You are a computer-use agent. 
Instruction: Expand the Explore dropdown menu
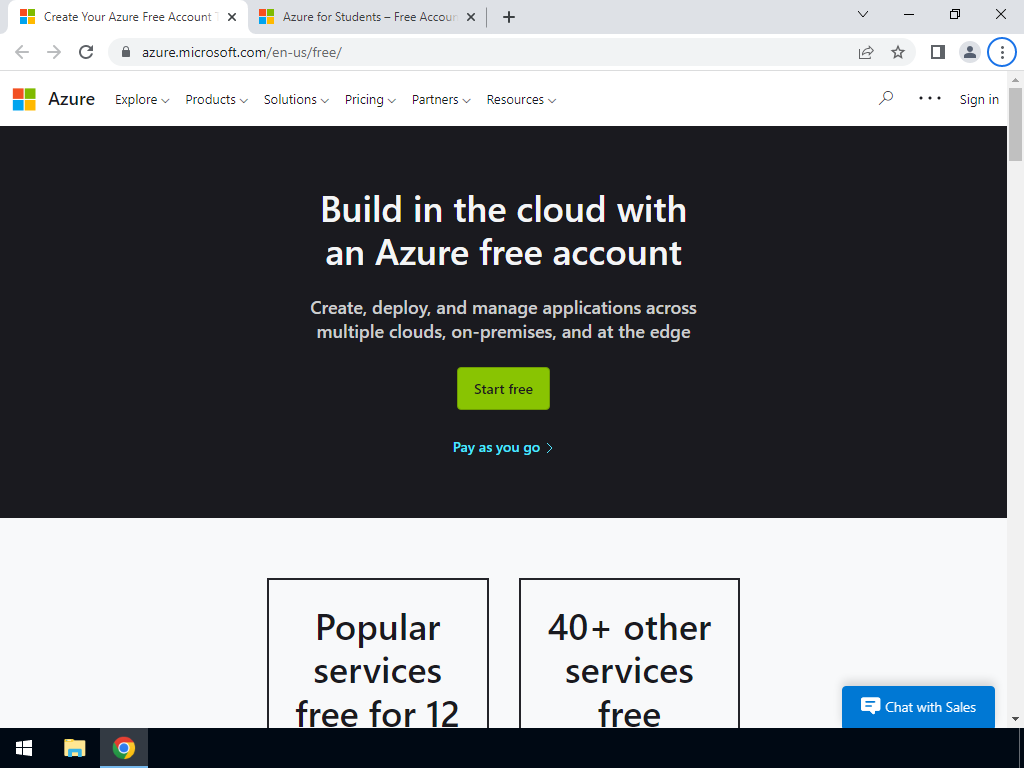142,100
